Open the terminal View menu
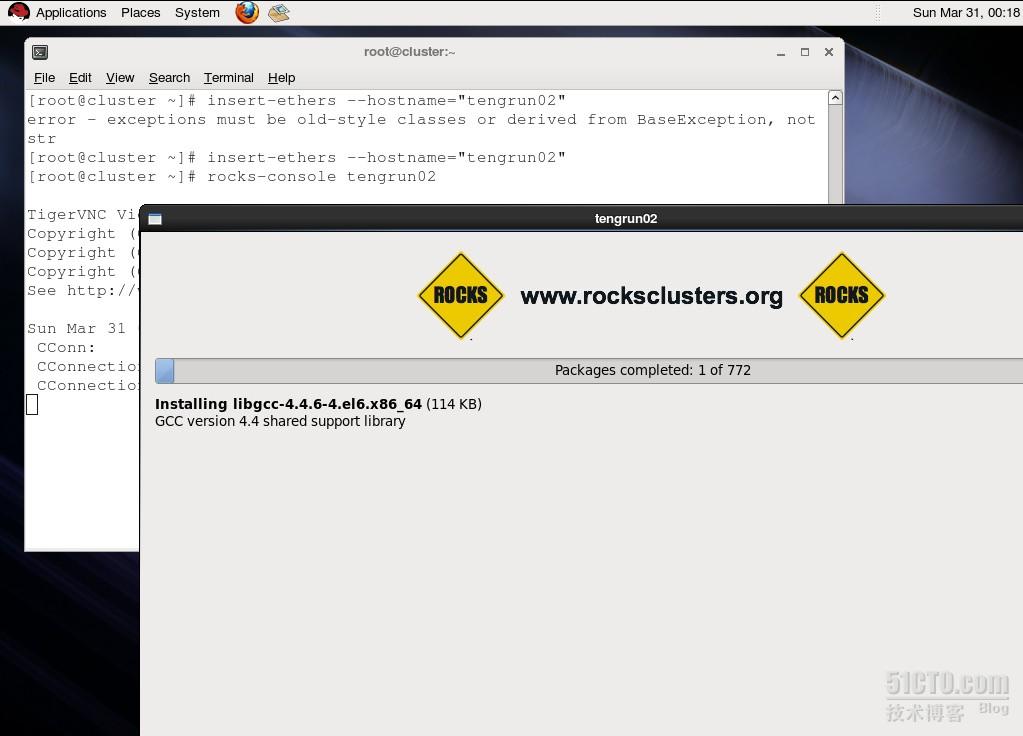The height and width of the screenshot is (736, 1023). click(120, 78)
